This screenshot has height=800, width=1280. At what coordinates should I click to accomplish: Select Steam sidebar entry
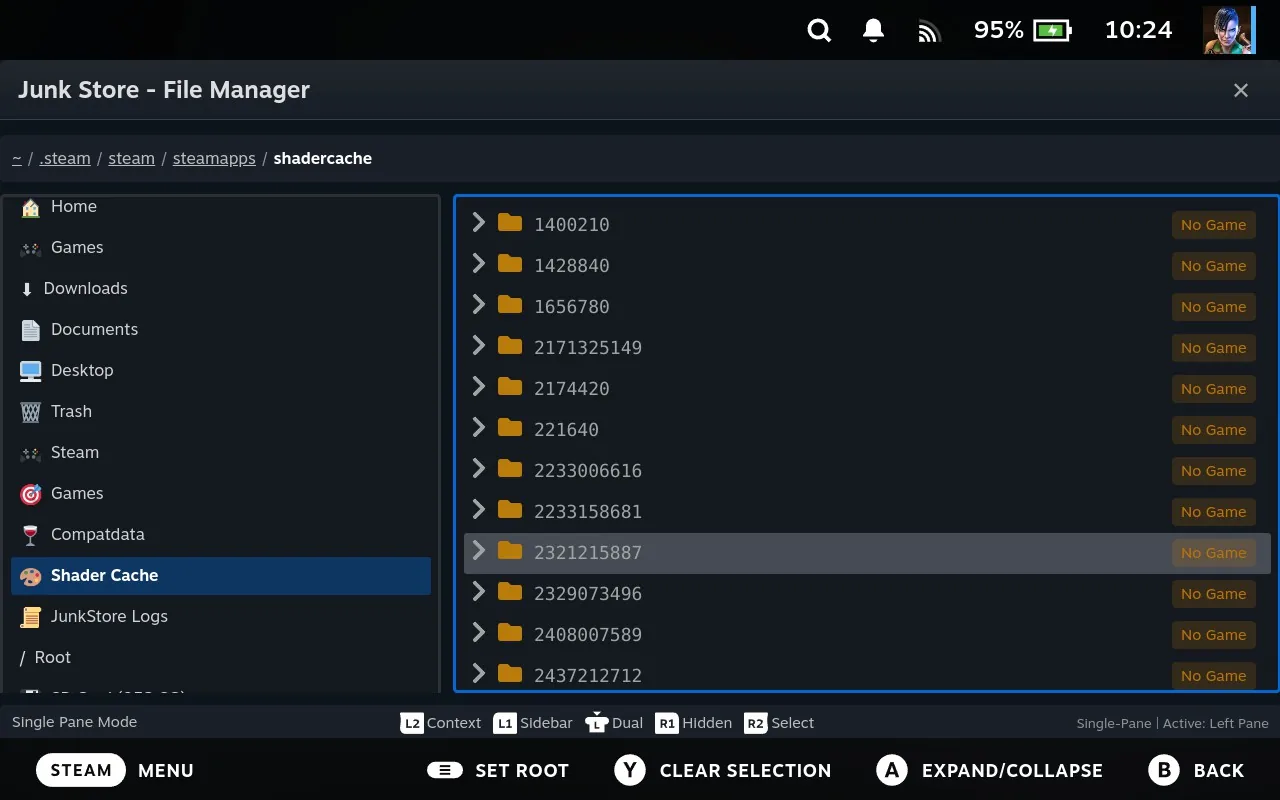[221, 452]
